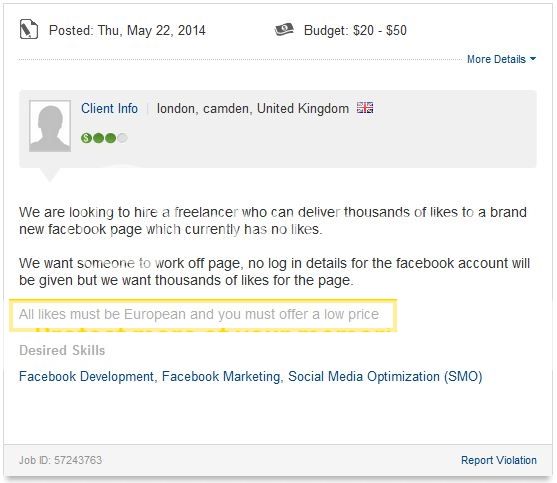This screenshot has width=557, height=483.
Task: Click the Report Violation link
Action: (x=499, y=460)
